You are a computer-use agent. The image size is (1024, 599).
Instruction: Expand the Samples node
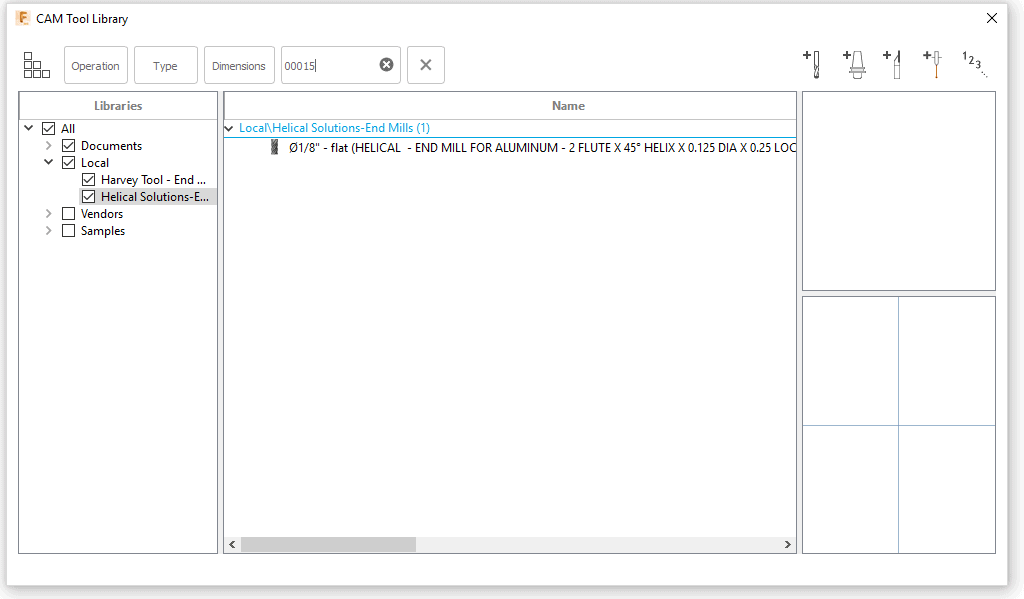pyautogui.click(x=48, y=231)
